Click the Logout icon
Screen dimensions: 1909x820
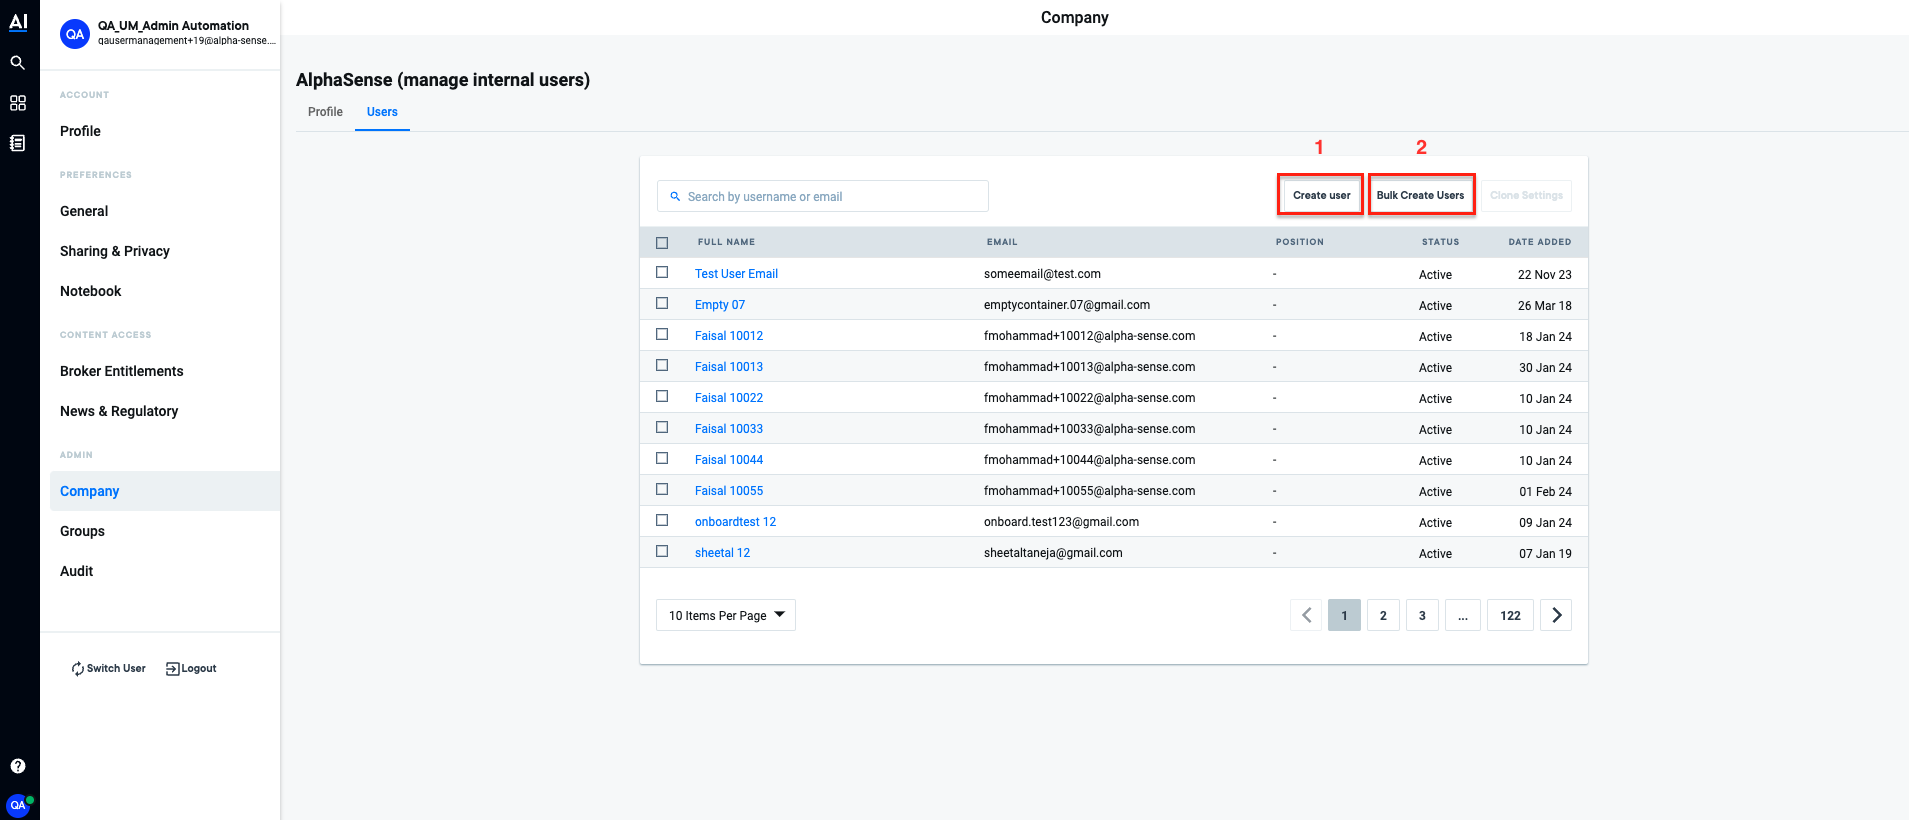coord(172,669)
